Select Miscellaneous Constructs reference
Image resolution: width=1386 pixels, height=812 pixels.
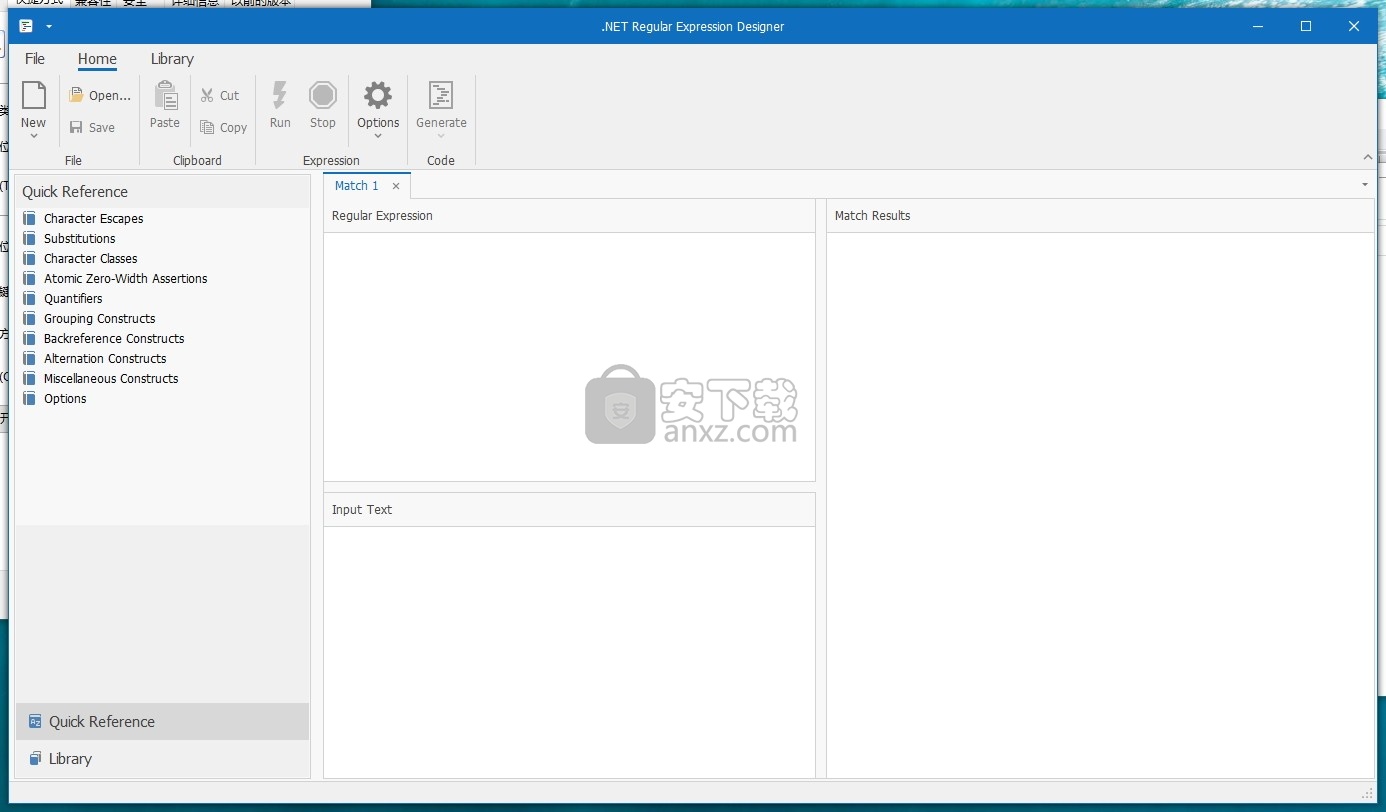[111, 378]
